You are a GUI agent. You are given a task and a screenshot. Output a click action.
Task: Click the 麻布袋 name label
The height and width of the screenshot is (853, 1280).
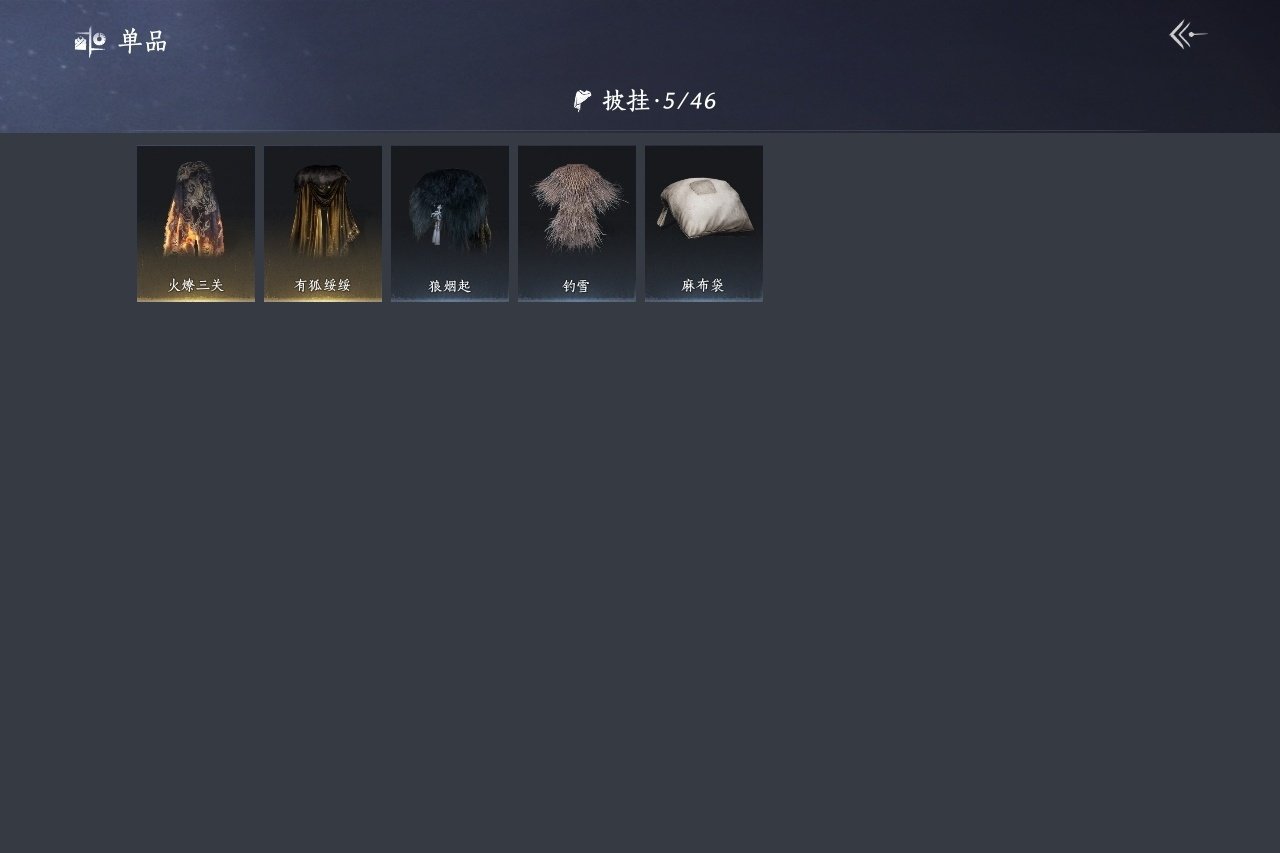(704, 285)
